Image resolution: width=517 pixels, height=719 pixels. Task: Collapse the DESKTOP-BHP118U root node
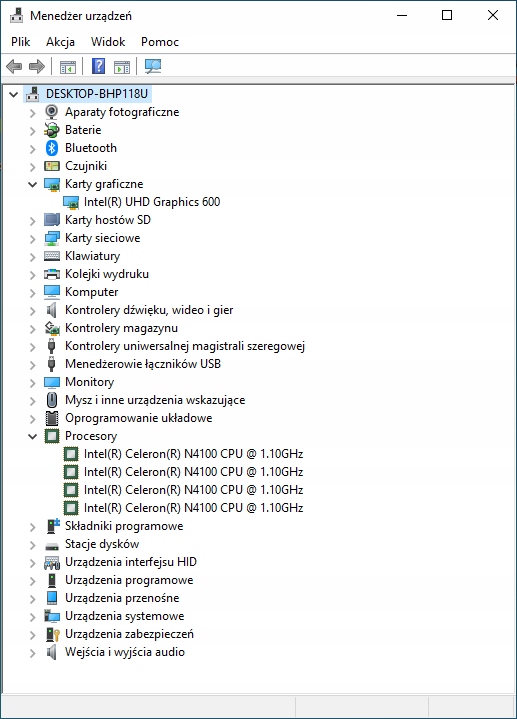pos(14,94)
